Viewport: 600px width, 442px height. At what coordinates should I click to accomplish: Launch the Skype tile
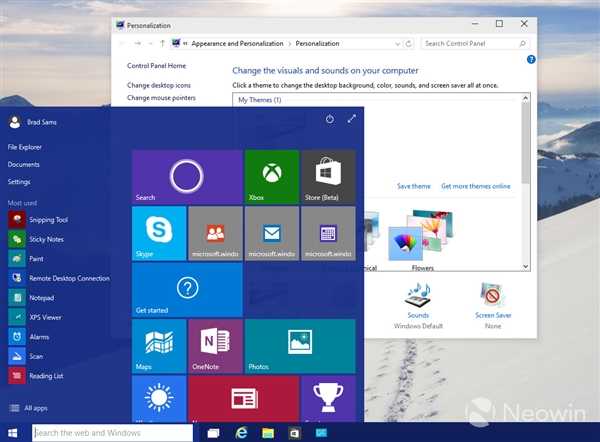tap(159, 233)
